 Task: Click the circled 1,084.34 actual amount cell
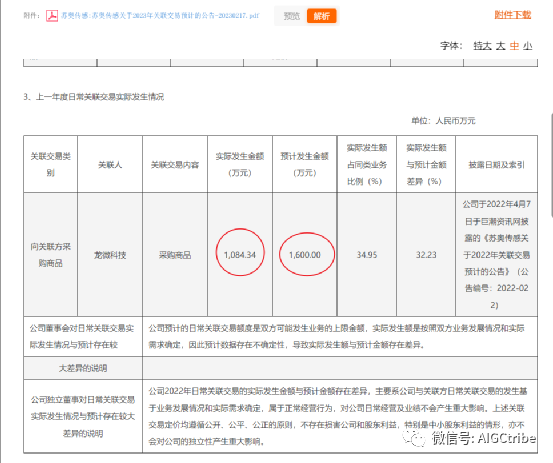240,255
